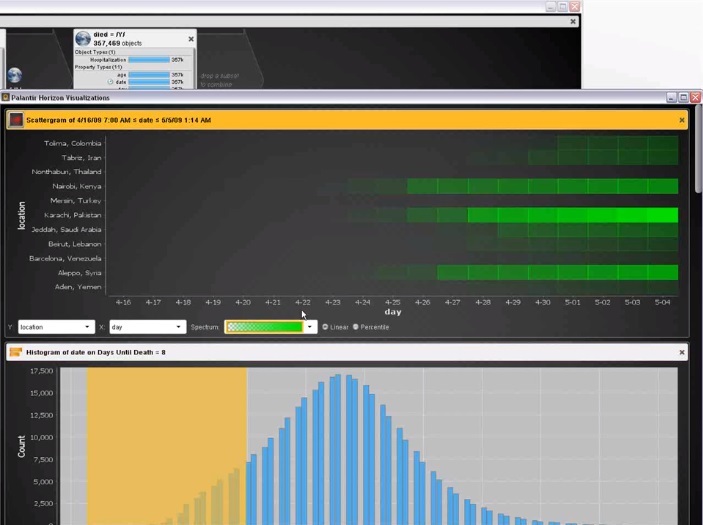This screenshot has height=525, width=703.
Task: Click the Nairobi, Kenya row label
Action: pos(77,186)
